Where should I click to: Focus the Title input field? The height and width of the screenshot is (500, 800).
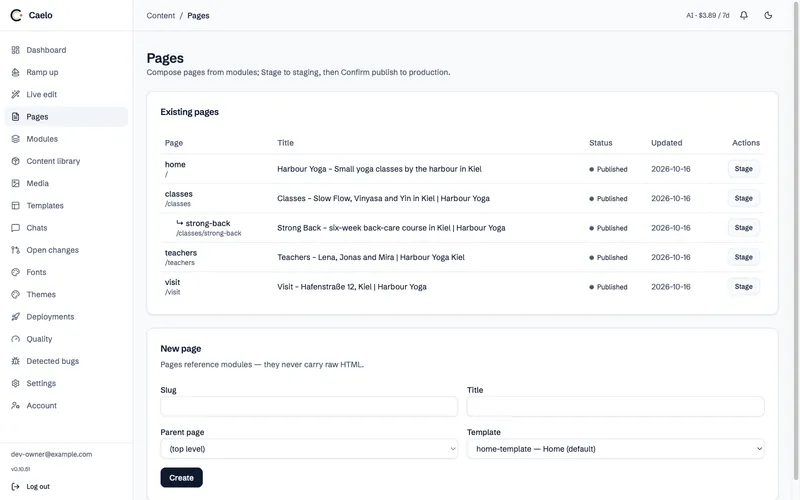615,407
